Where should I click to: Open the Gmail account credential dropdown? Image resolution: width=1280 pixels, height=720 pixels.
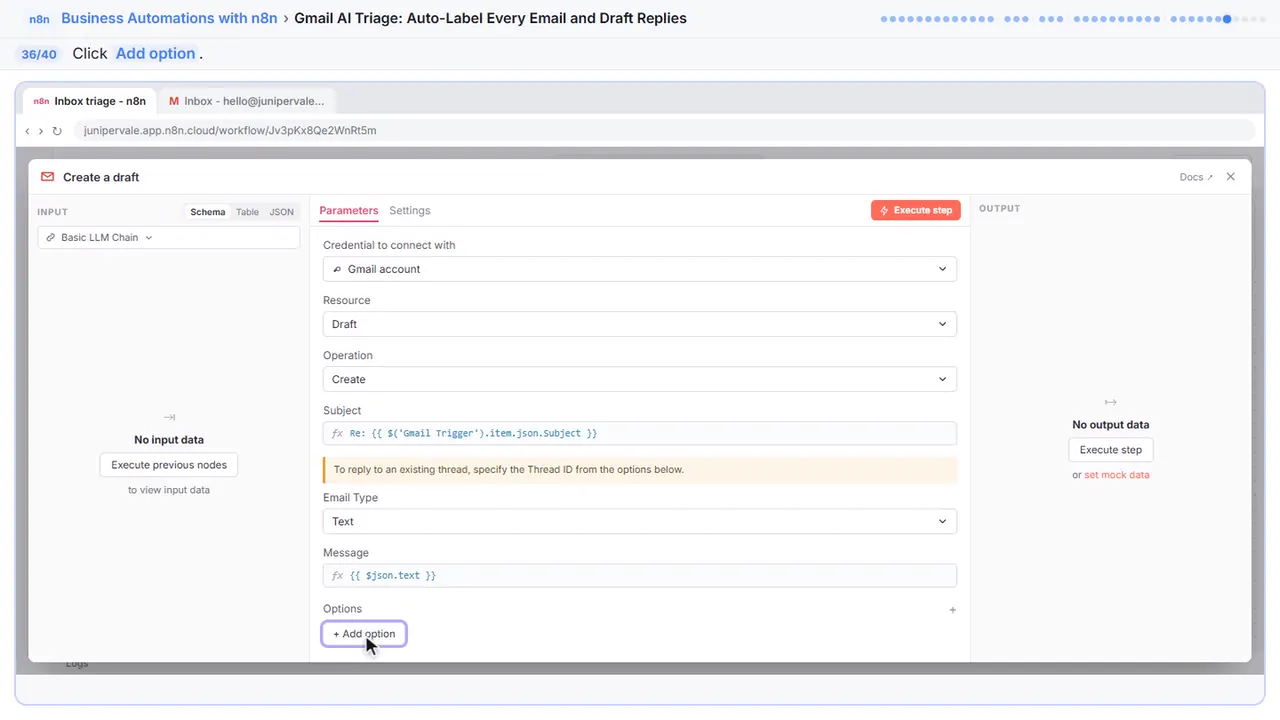click(640, 269)
